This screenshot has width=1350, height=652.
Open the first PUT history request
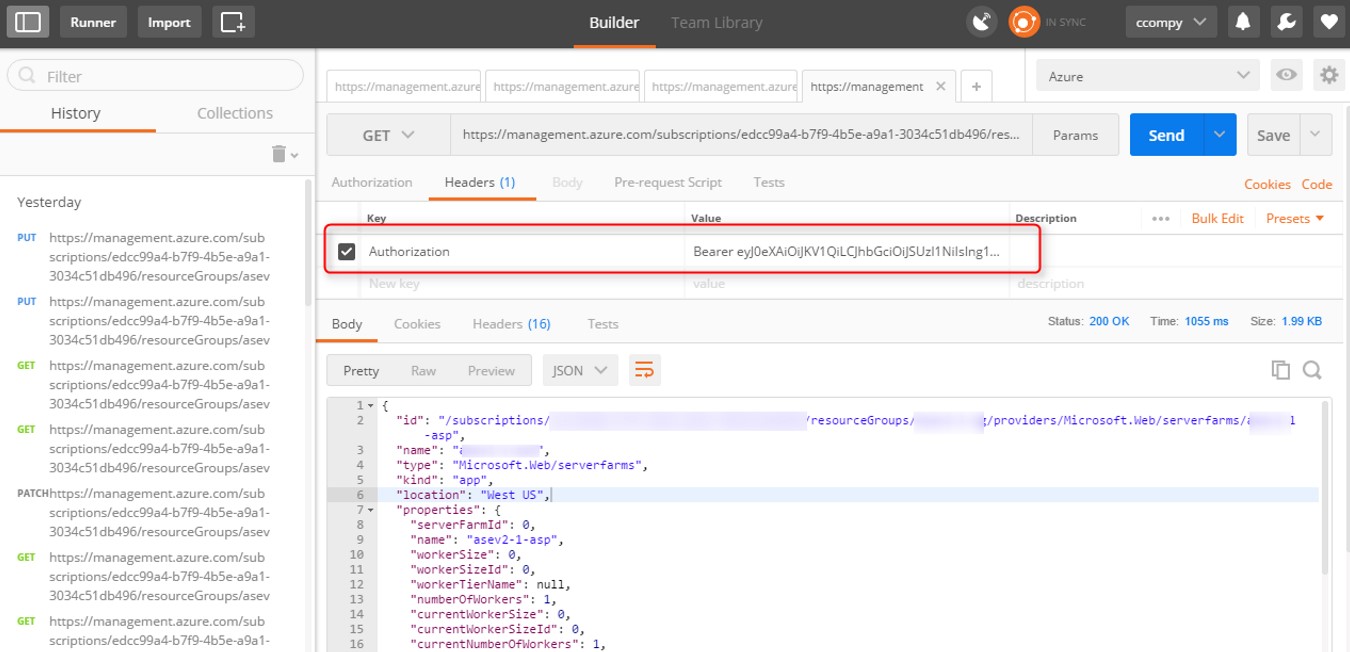pos(157,257)
